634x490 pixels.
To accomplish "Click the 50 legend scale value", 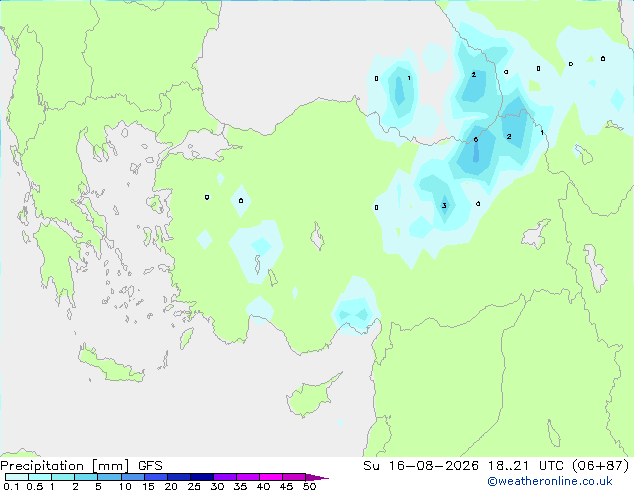I will click(309, 486).
